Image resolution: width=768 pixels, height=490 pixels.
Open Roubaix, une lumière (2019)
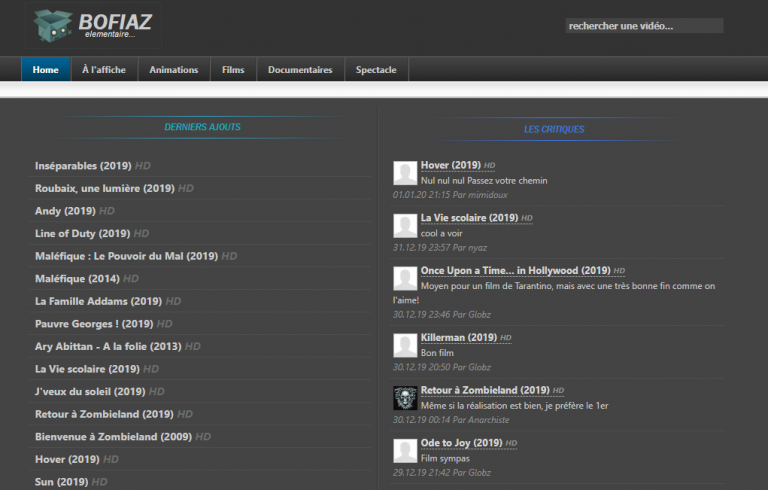point(104,188)
